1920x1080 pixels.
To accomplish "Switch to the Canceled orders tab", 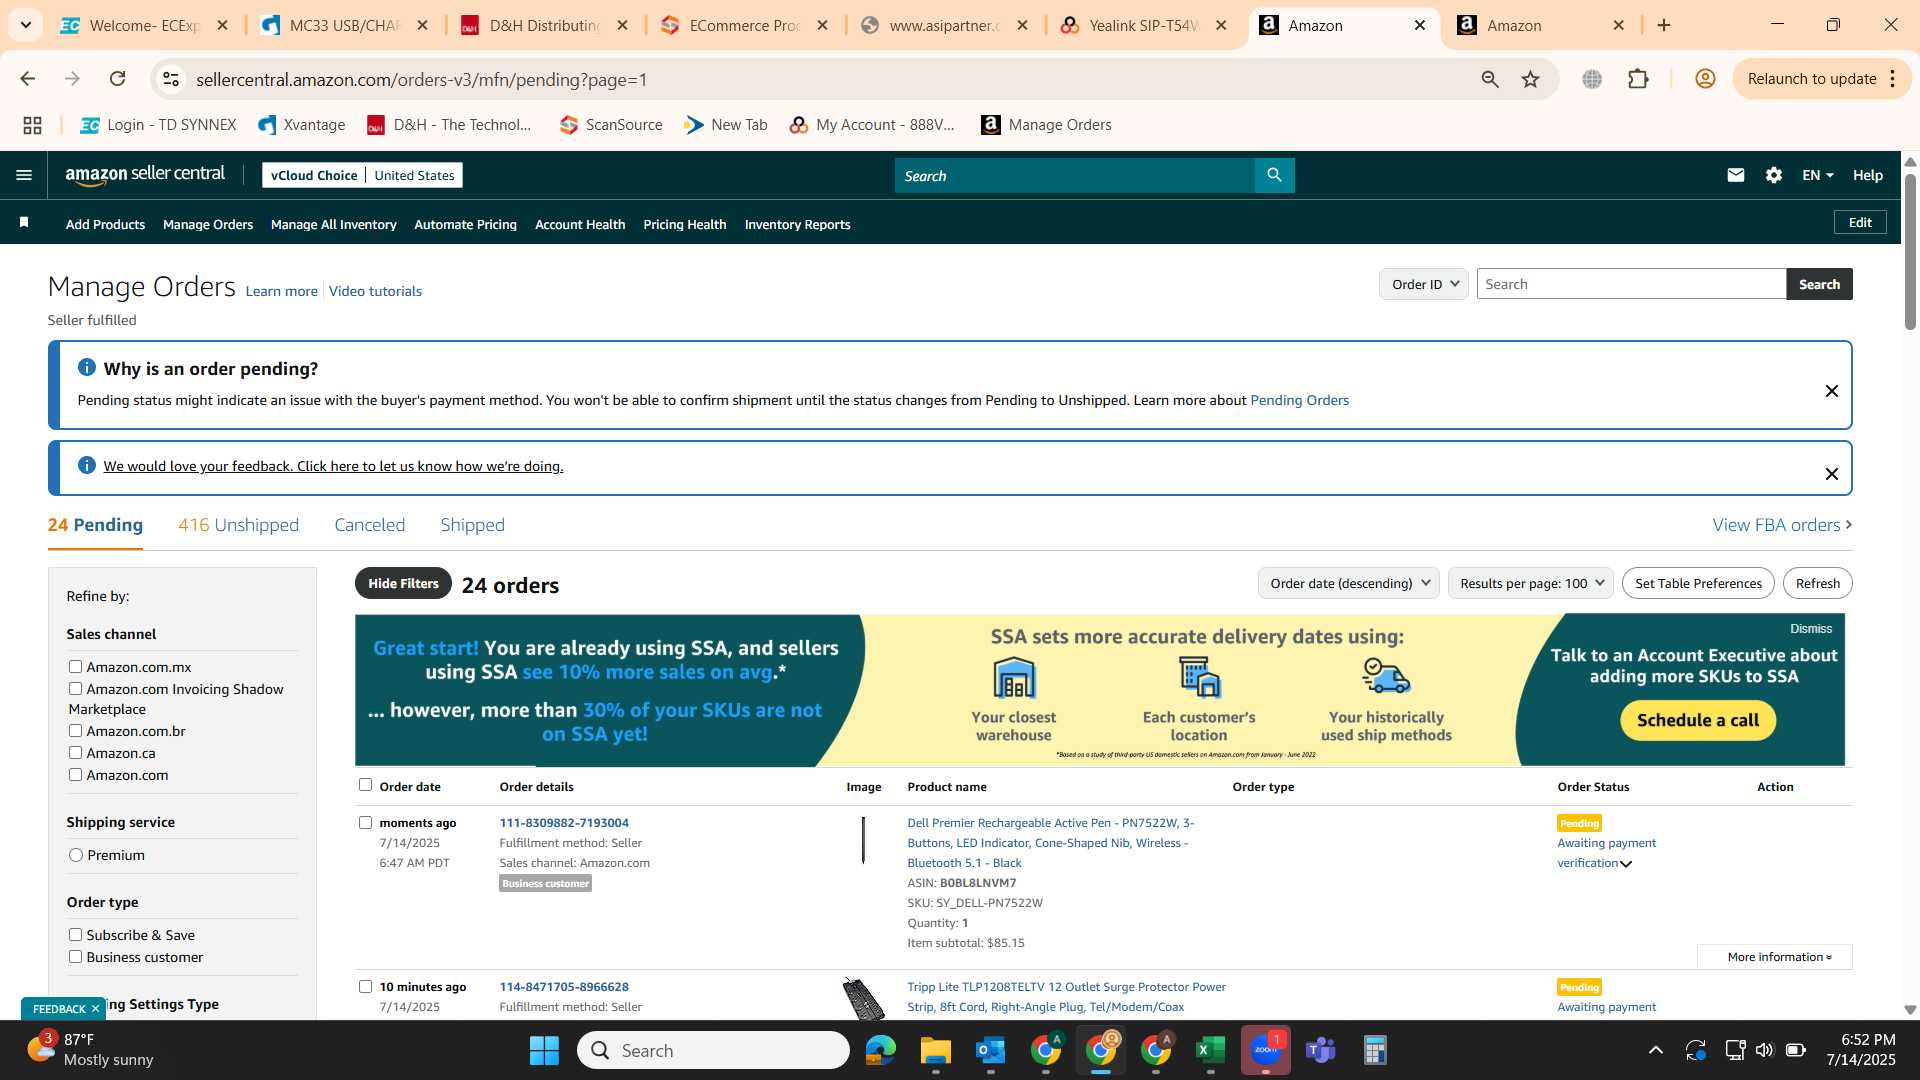I will click(369, 525).
